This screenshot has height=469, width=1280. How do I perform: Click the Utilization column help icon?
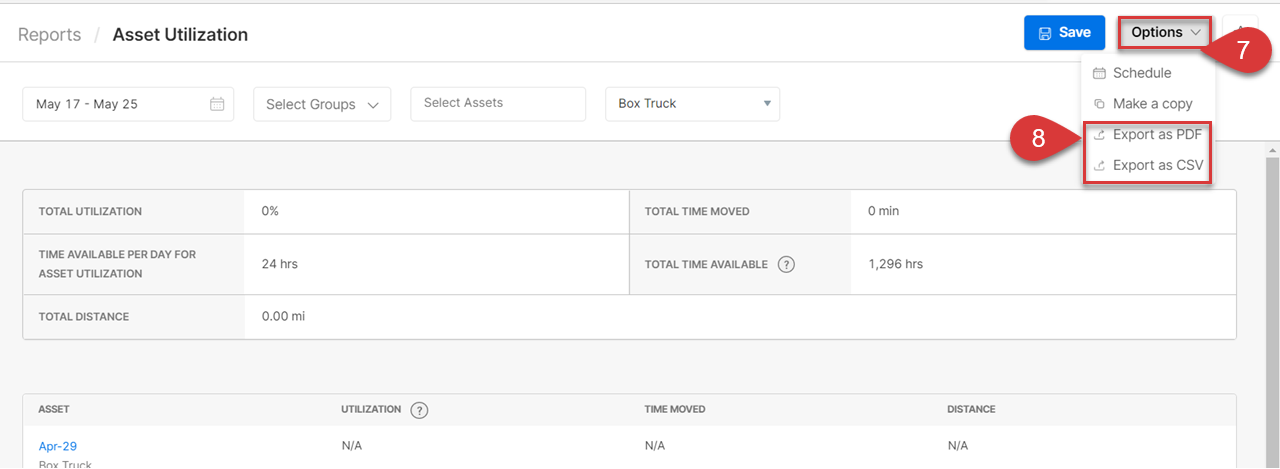(x=419, y=410)
